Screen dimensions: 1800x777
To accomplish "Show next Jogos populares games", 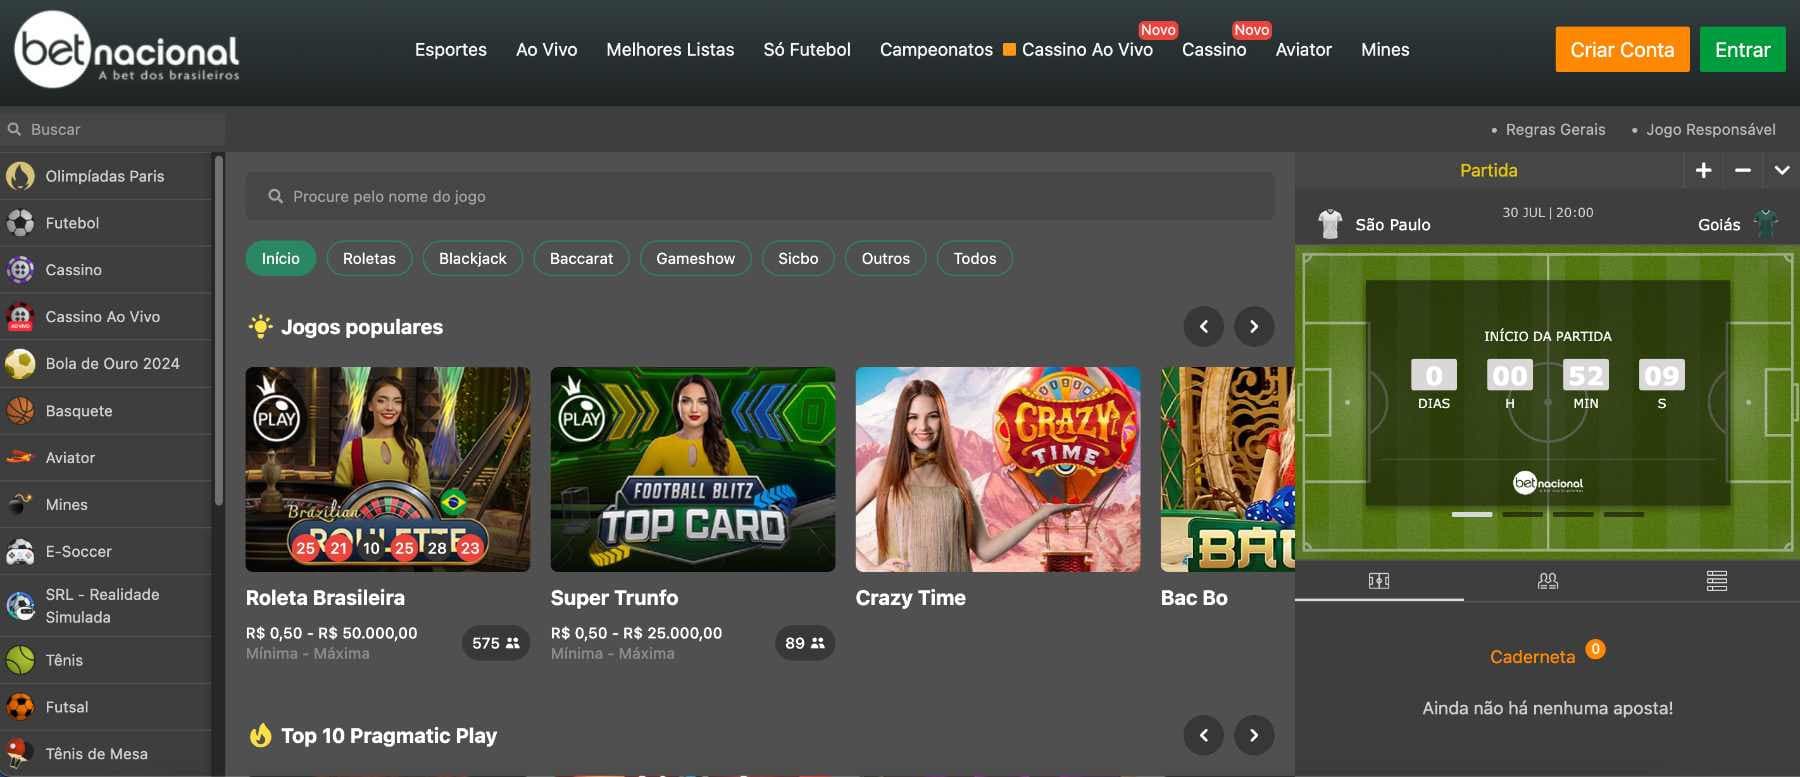I will [1254, 326].
